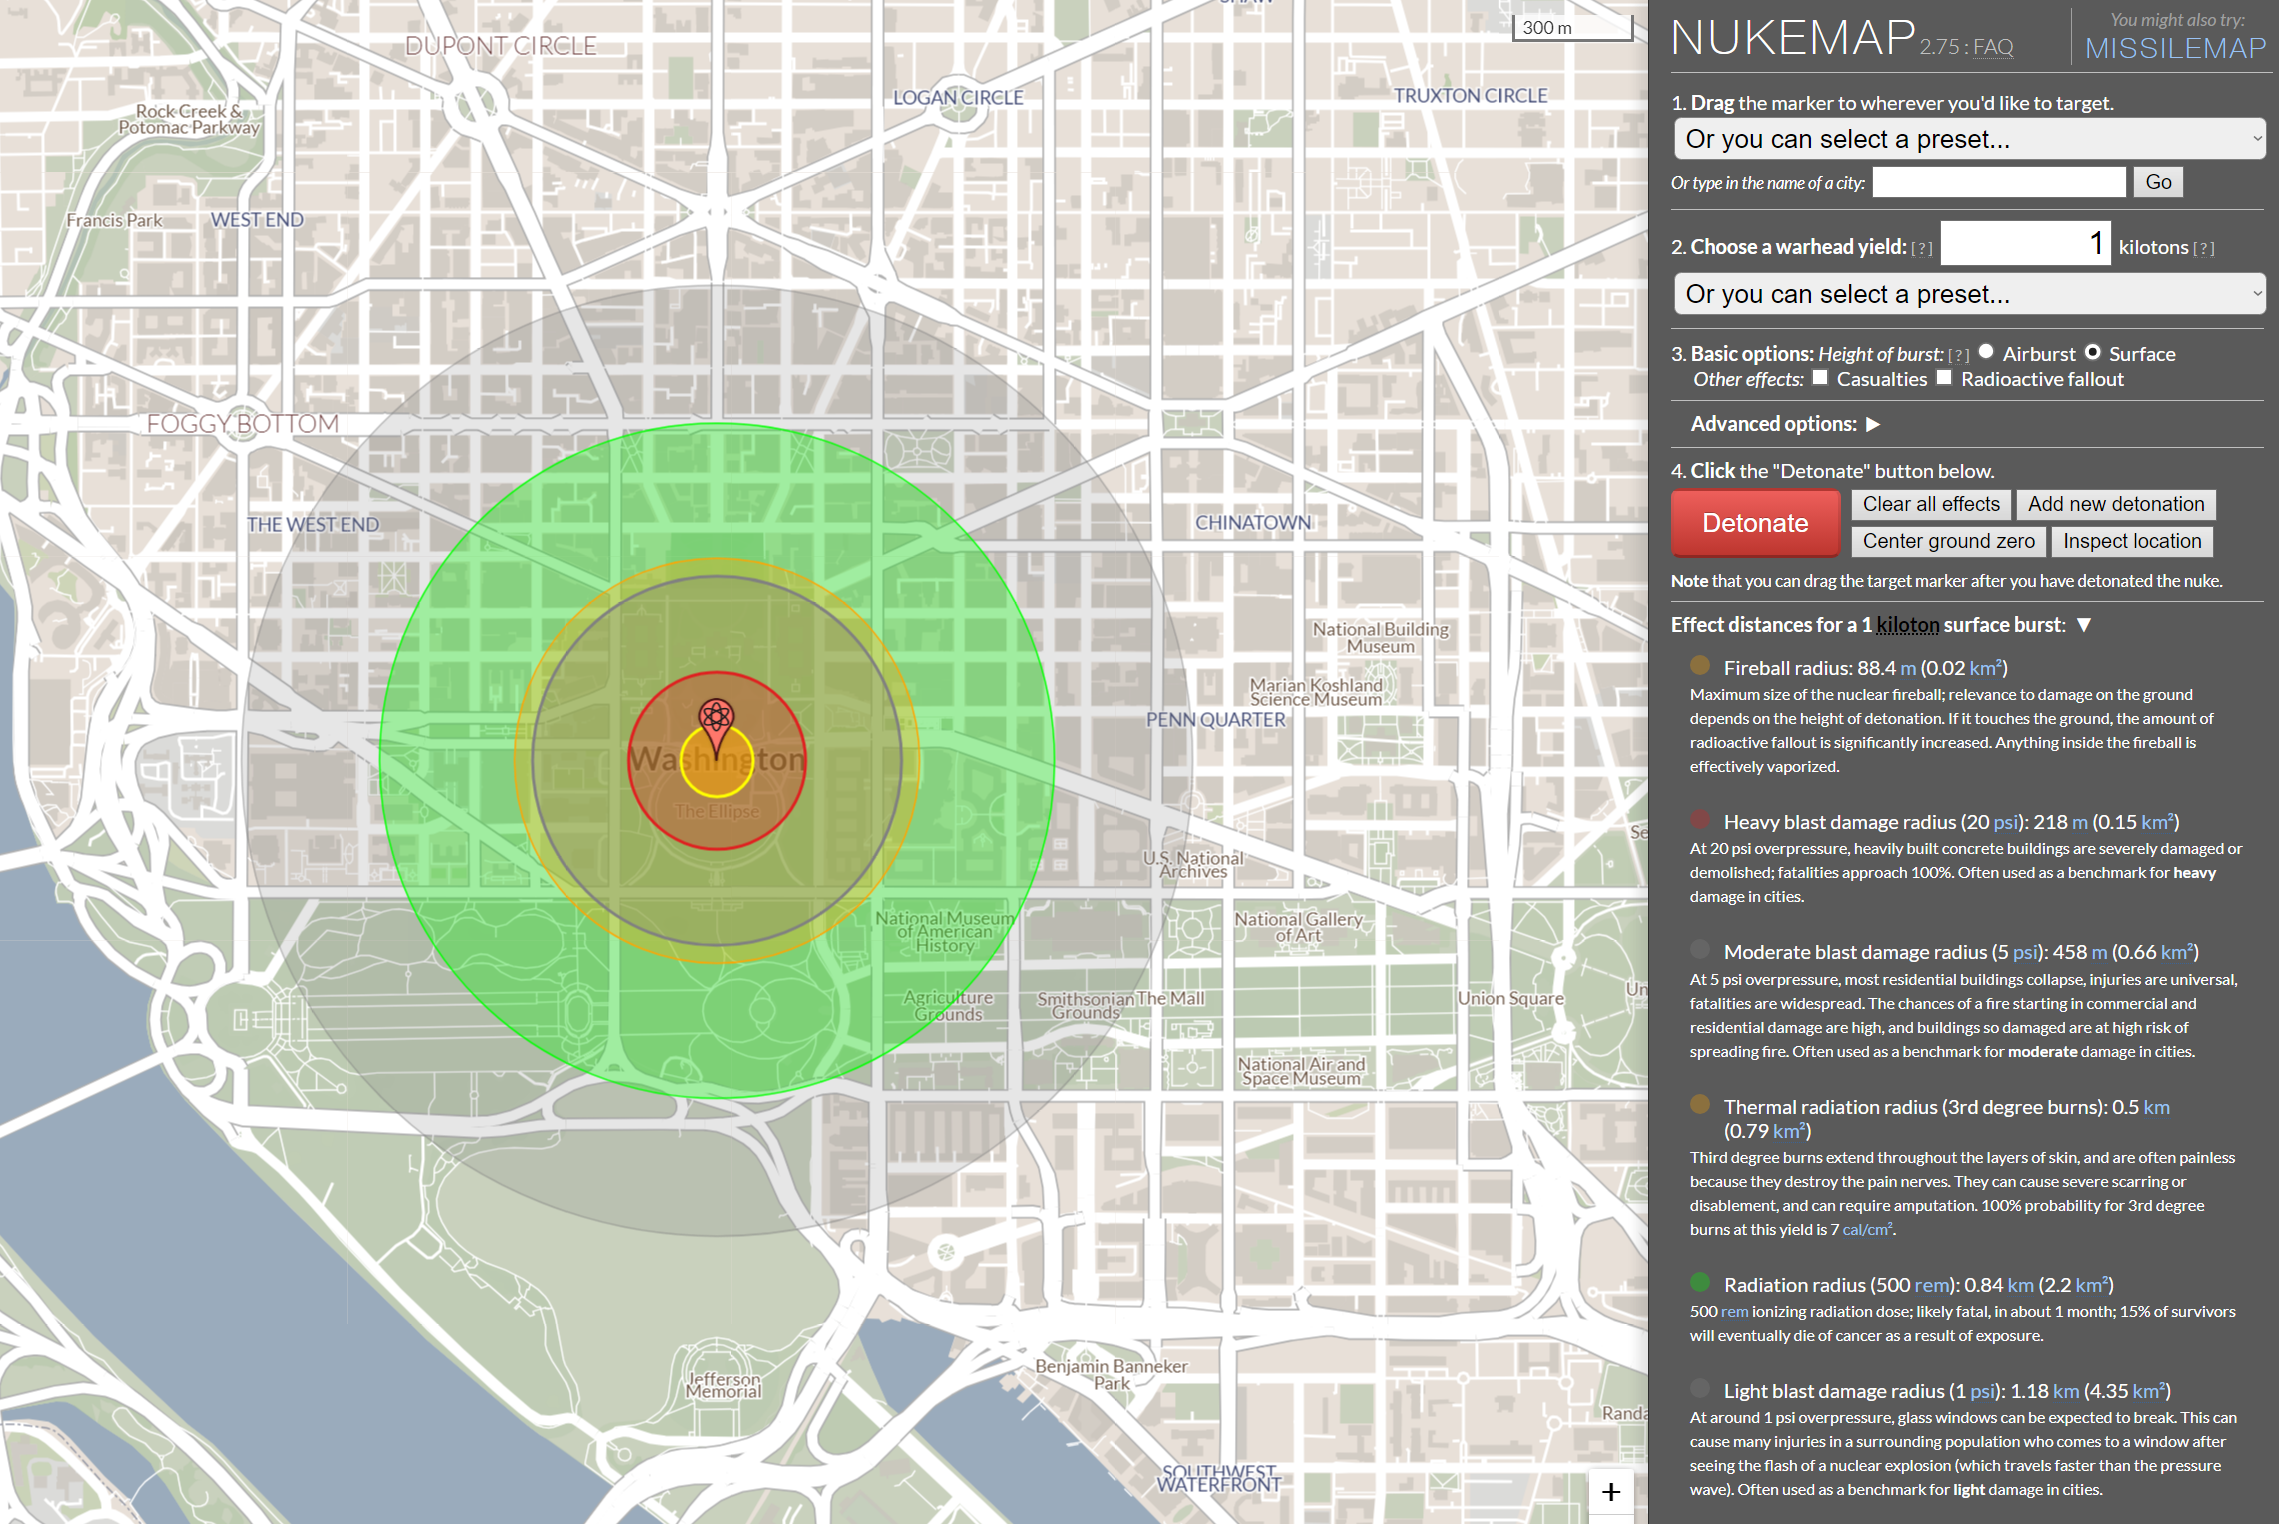Click the cal/cm² link in thermal description
Viewport: 2279px width, 1524px height.
tap(1867, 1229)
